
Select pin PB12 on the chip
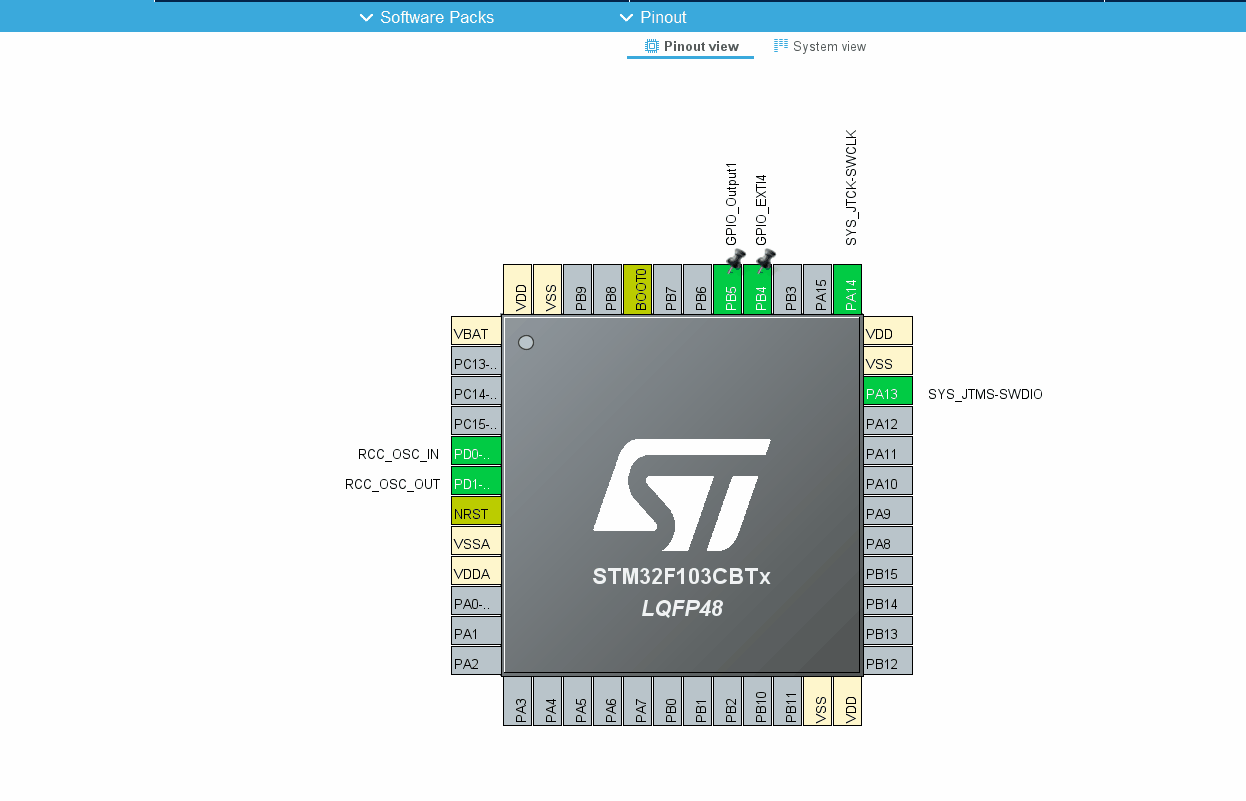[888, 661]
